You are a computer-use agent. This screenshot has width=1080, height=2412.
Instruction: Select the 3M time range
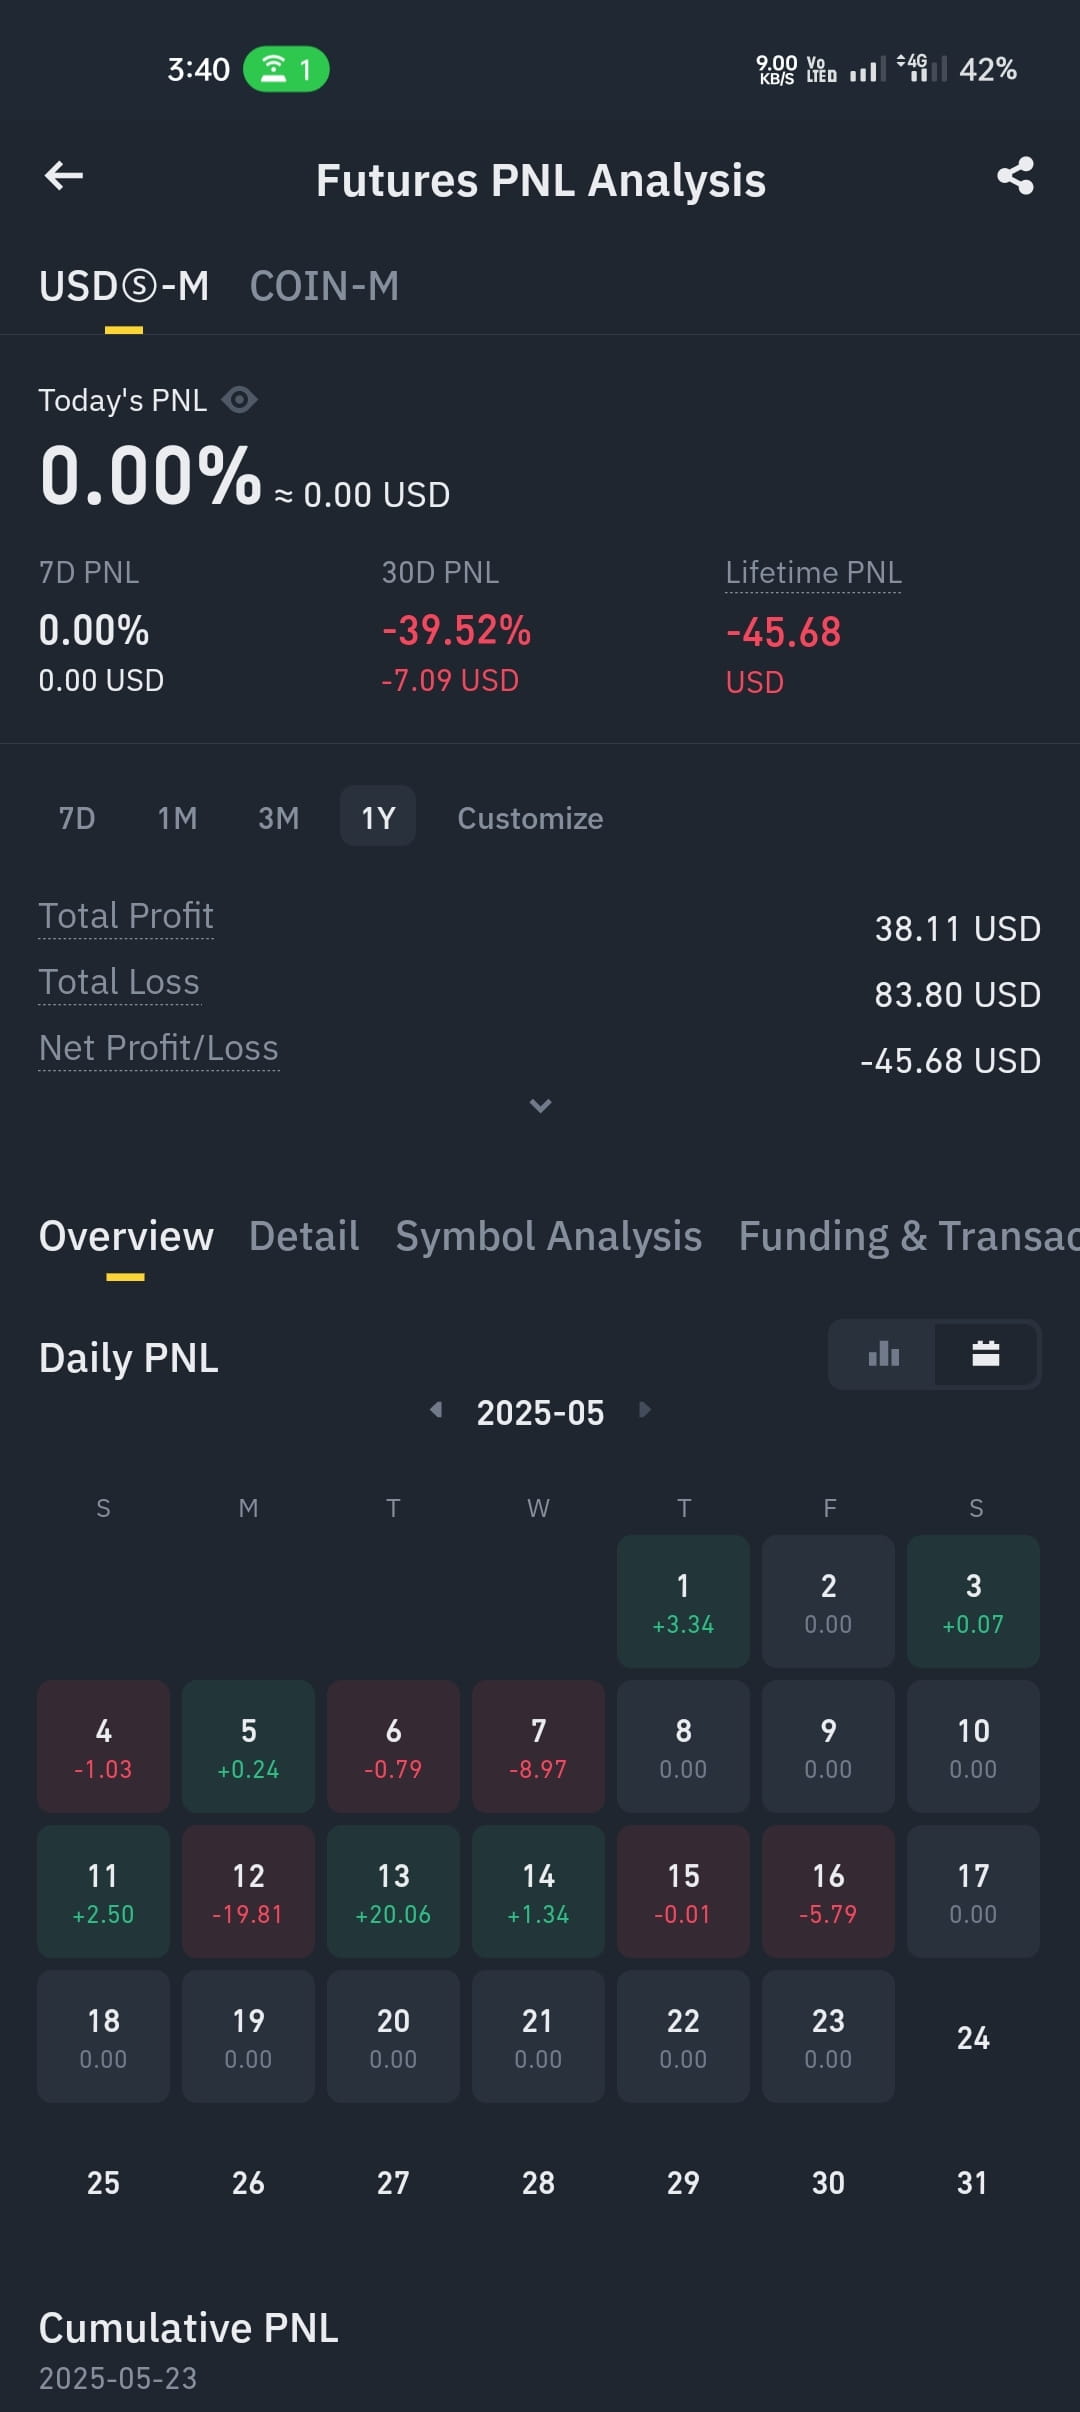pos(278,818)
